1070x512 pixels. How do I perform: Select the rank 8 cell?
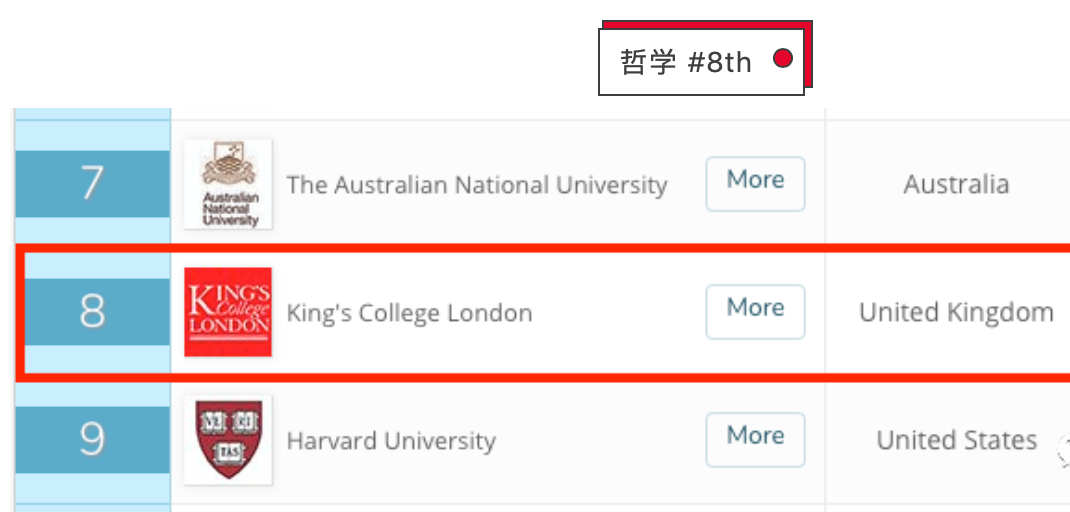(x=92, y=312)
